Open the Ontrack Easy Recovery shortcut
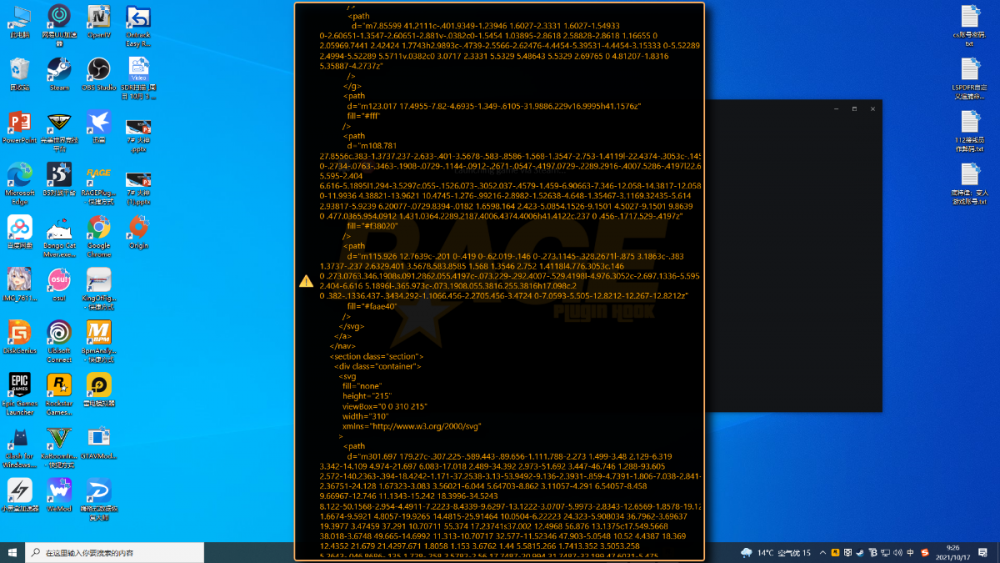 (x=138, y=27)
